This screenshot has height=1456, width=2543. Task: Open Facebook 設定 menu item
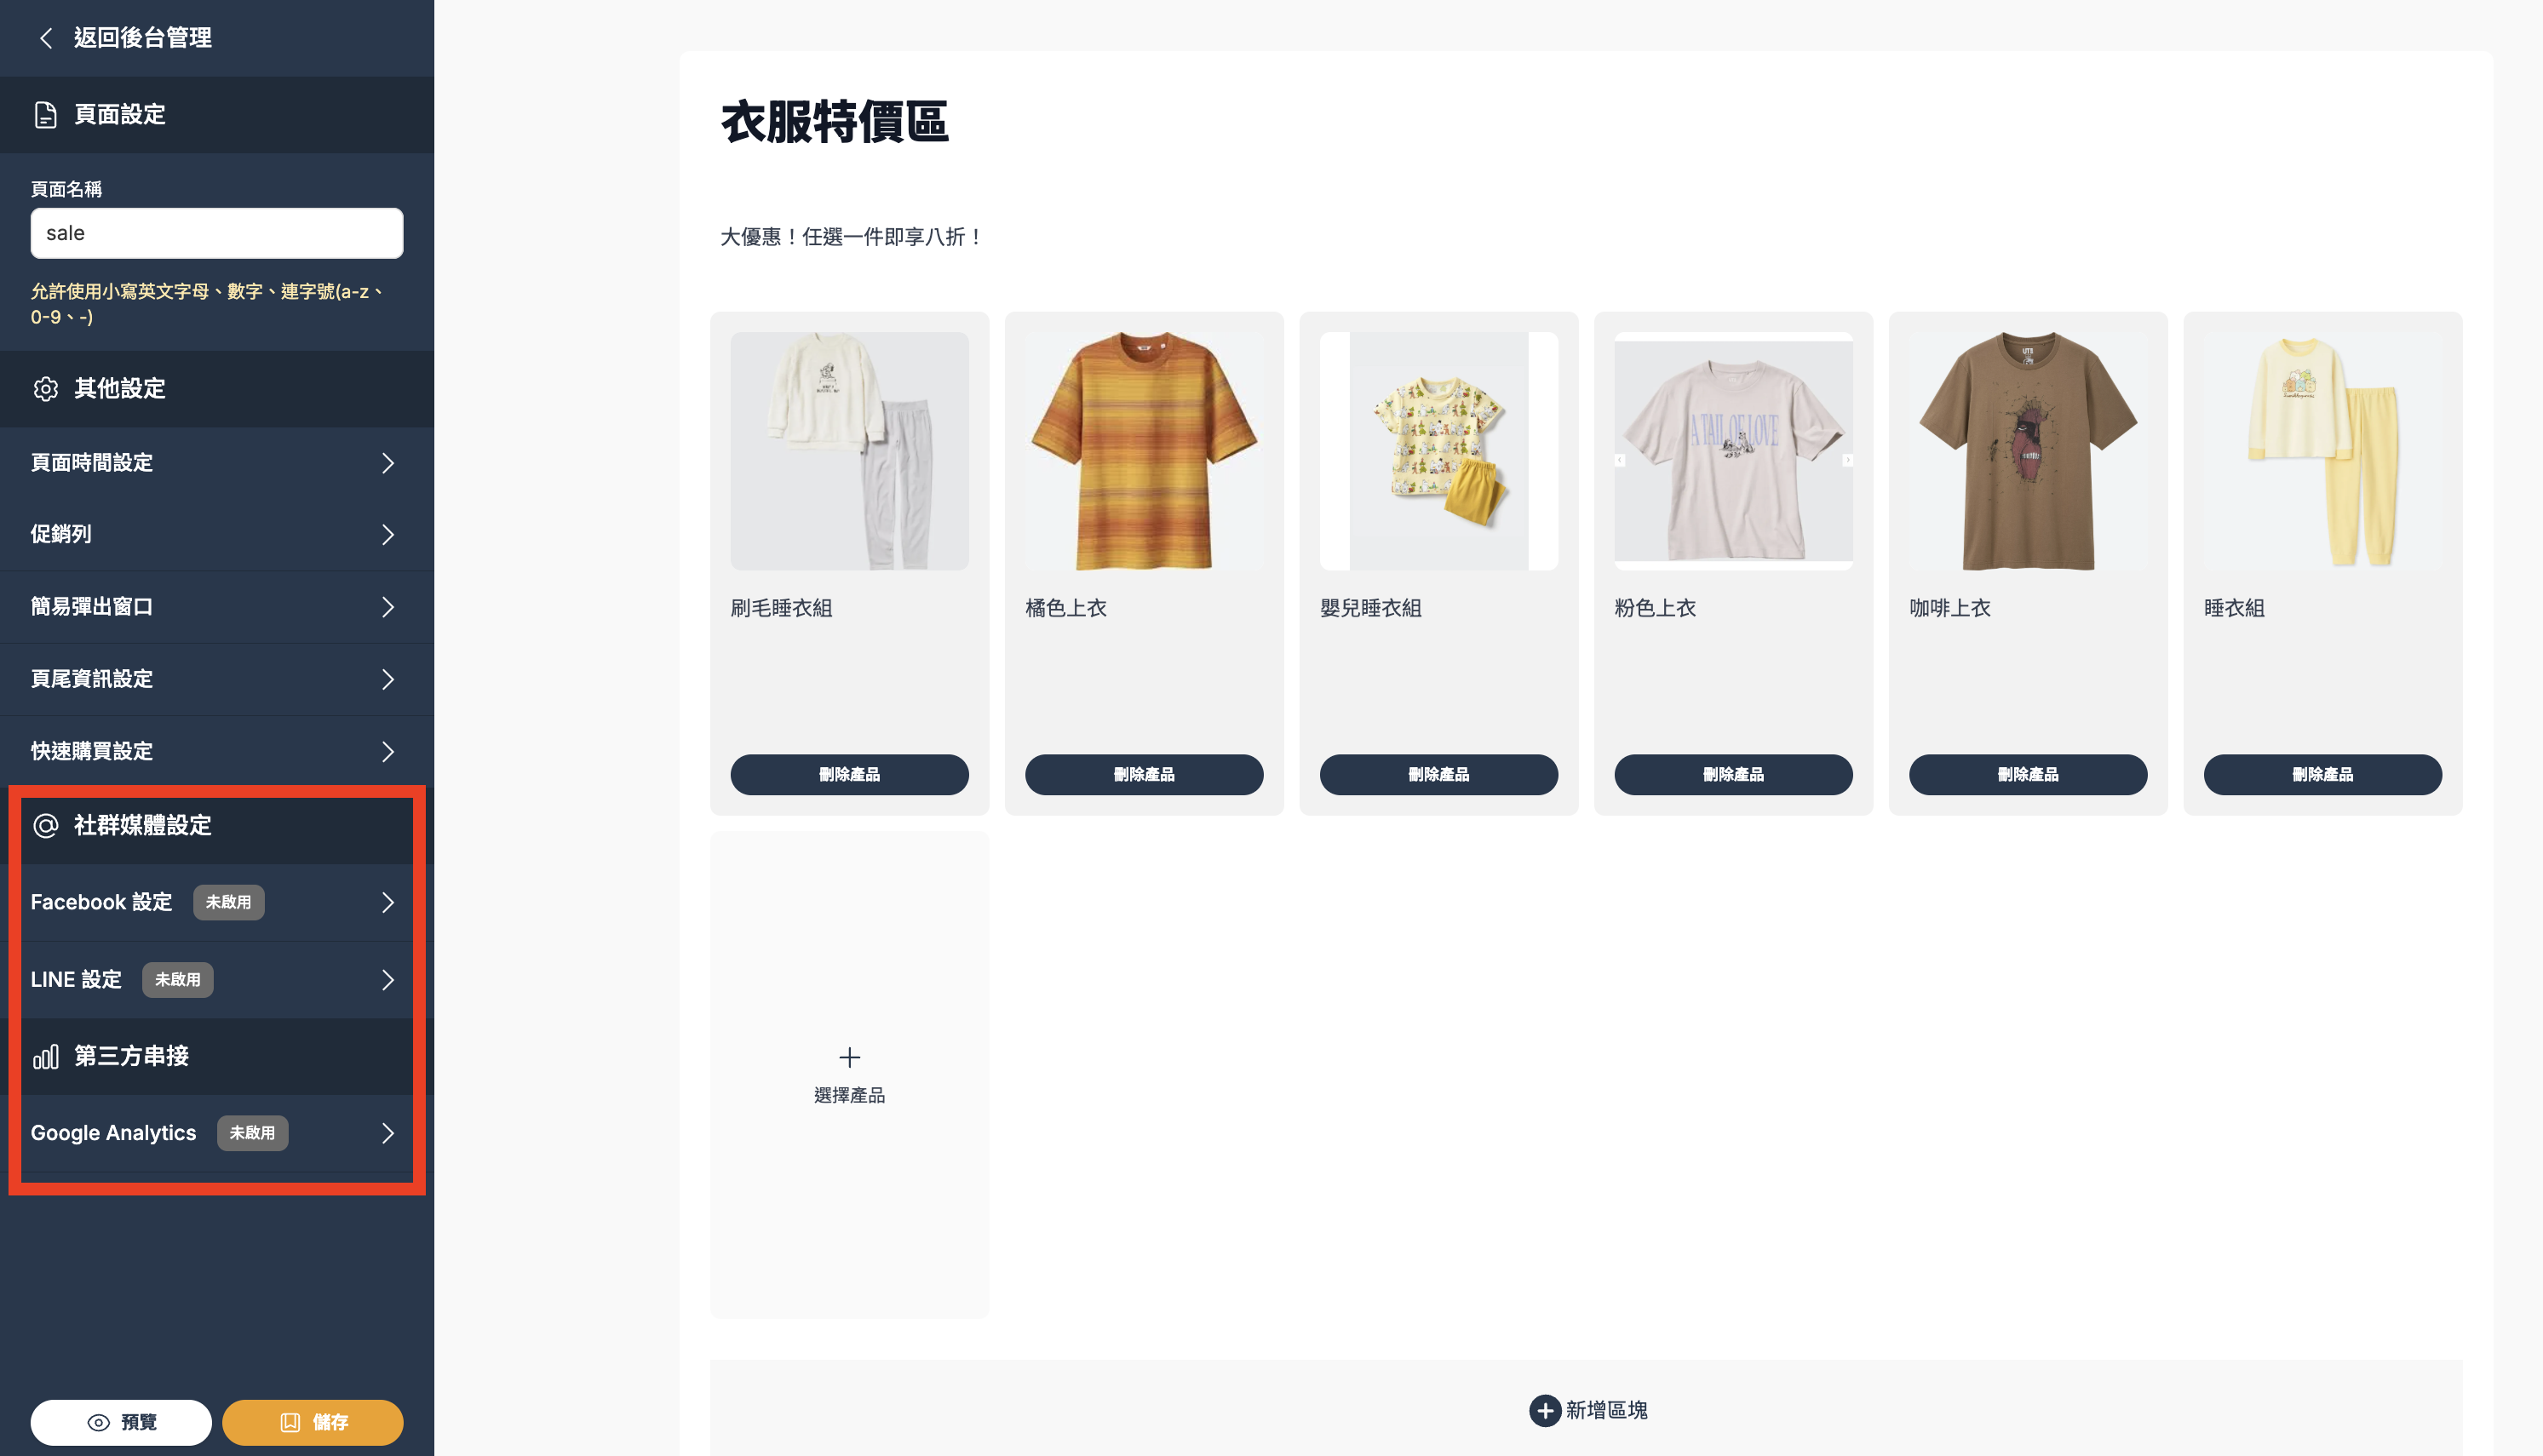(x=217, y=903)
